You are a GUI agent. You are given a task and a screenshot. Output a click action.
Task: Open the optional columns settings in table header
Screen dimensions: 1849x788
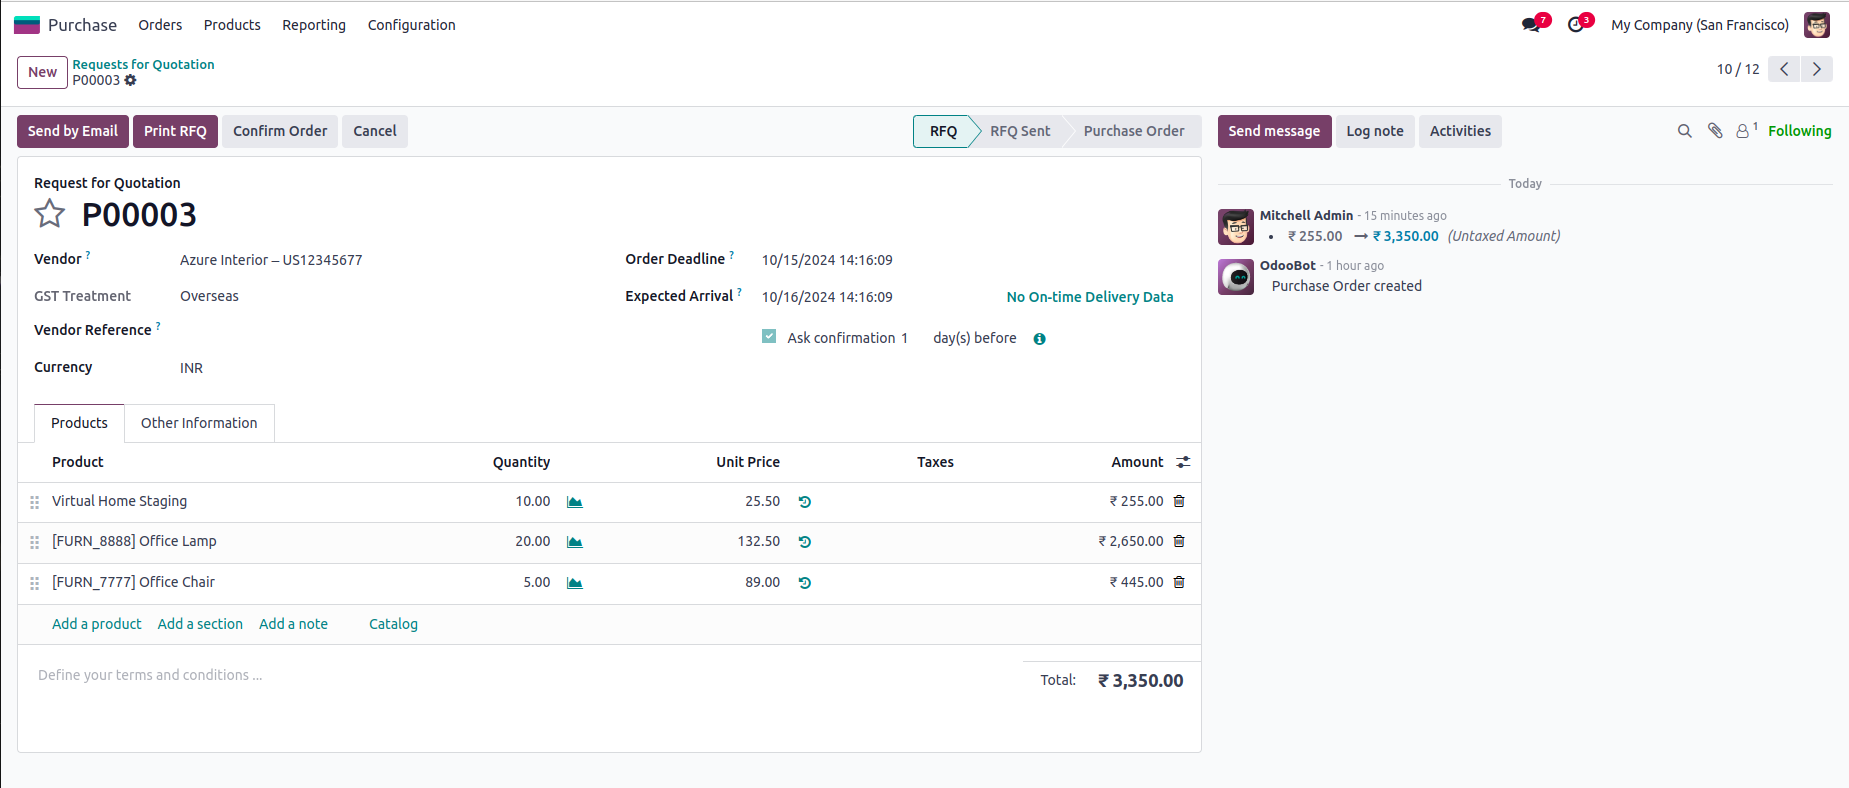click(x=1183, y=462)
